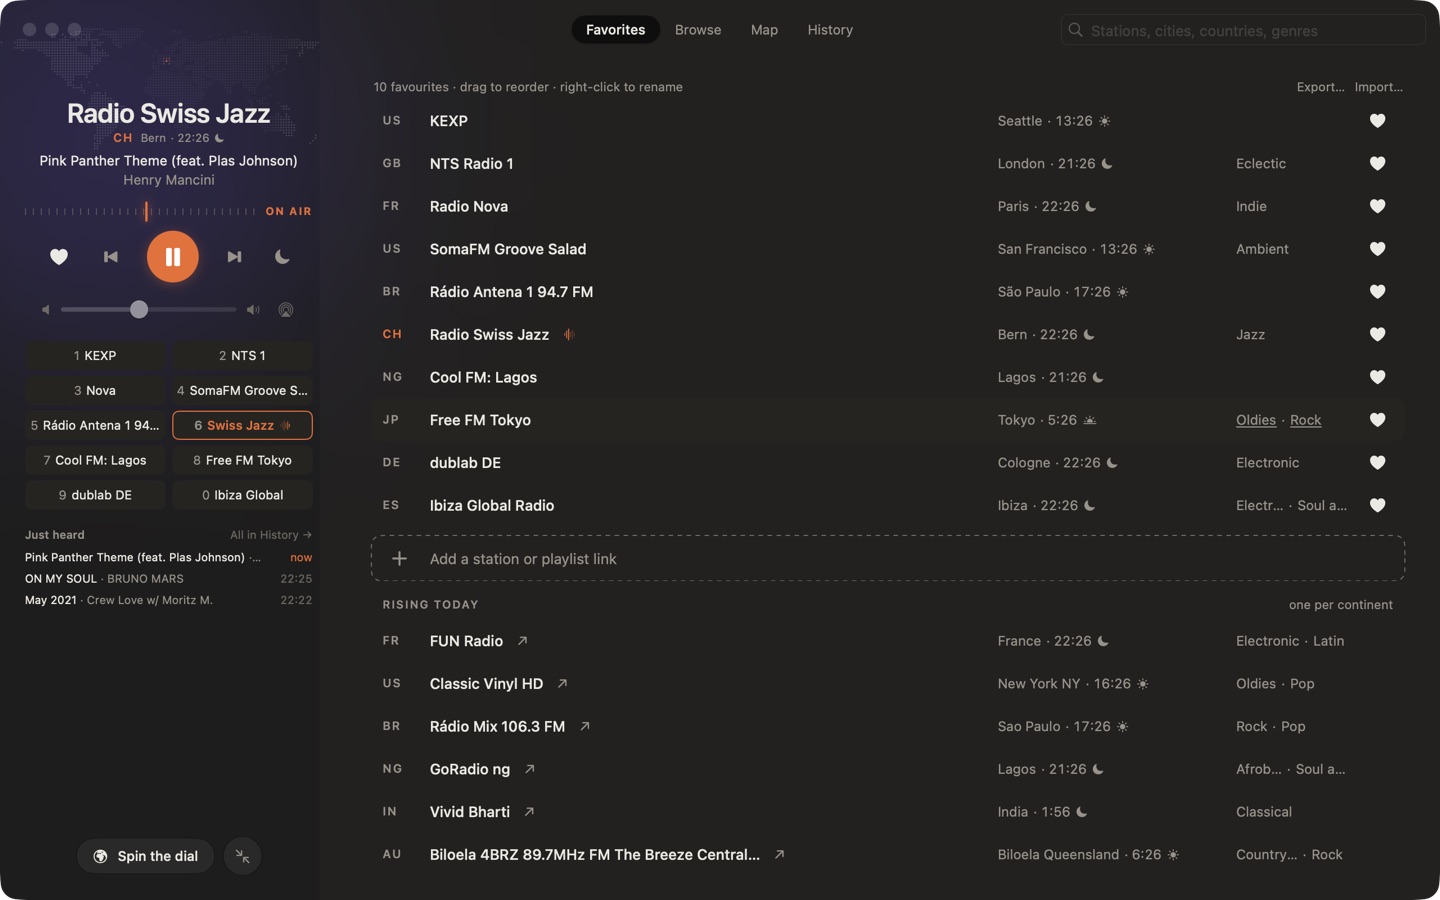Select the dublab DE station row
This screenshot has height=900, width=1440.
click(x=888, y=463)
